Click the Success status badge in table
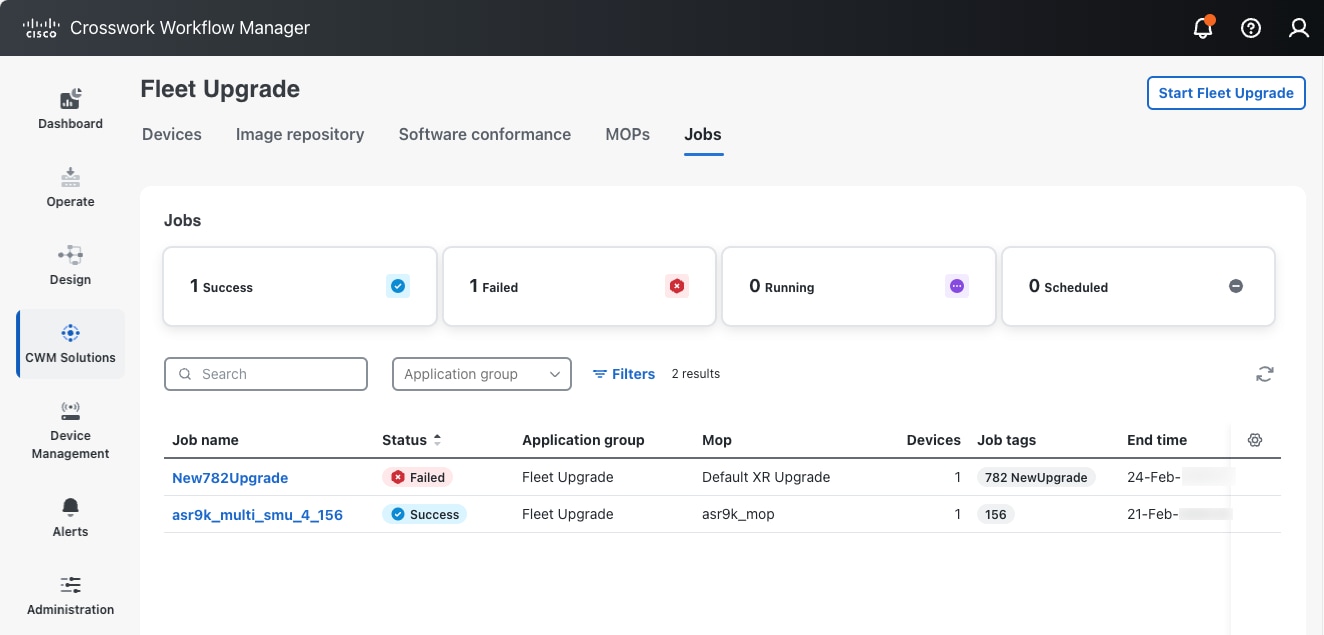This screenshot has width=1324, height=635. pos(424,515)
